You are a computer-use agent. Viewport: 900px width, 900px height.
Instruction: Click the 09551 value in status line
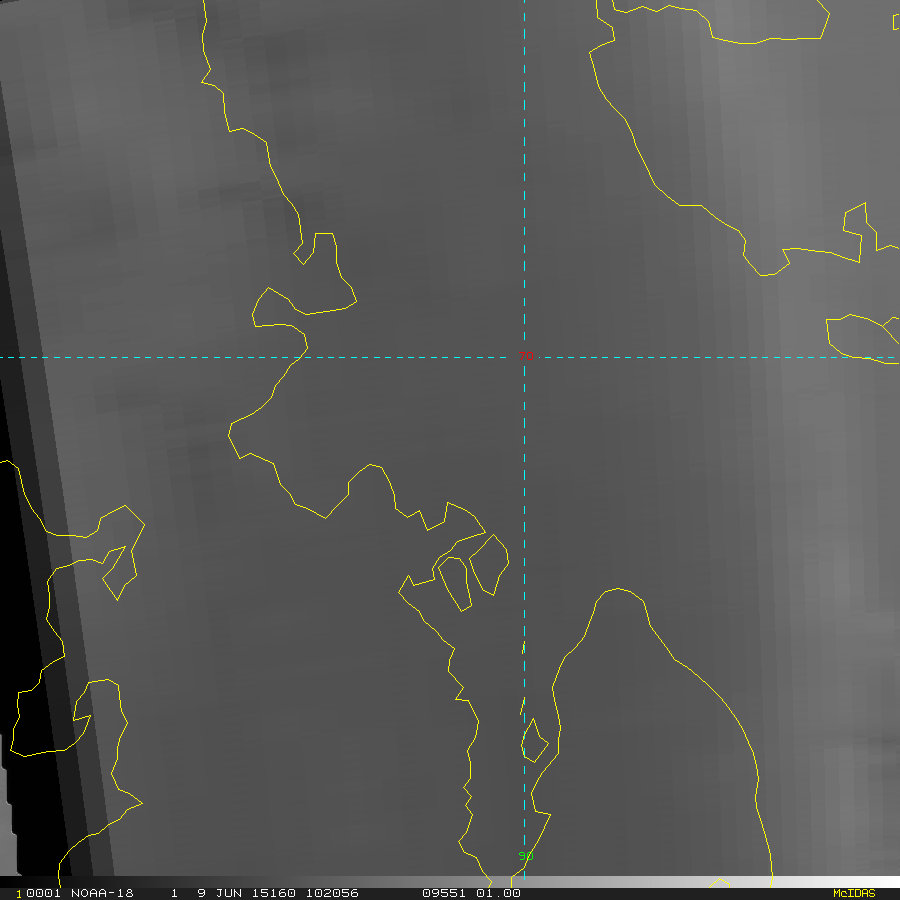[x=442, y=893]
